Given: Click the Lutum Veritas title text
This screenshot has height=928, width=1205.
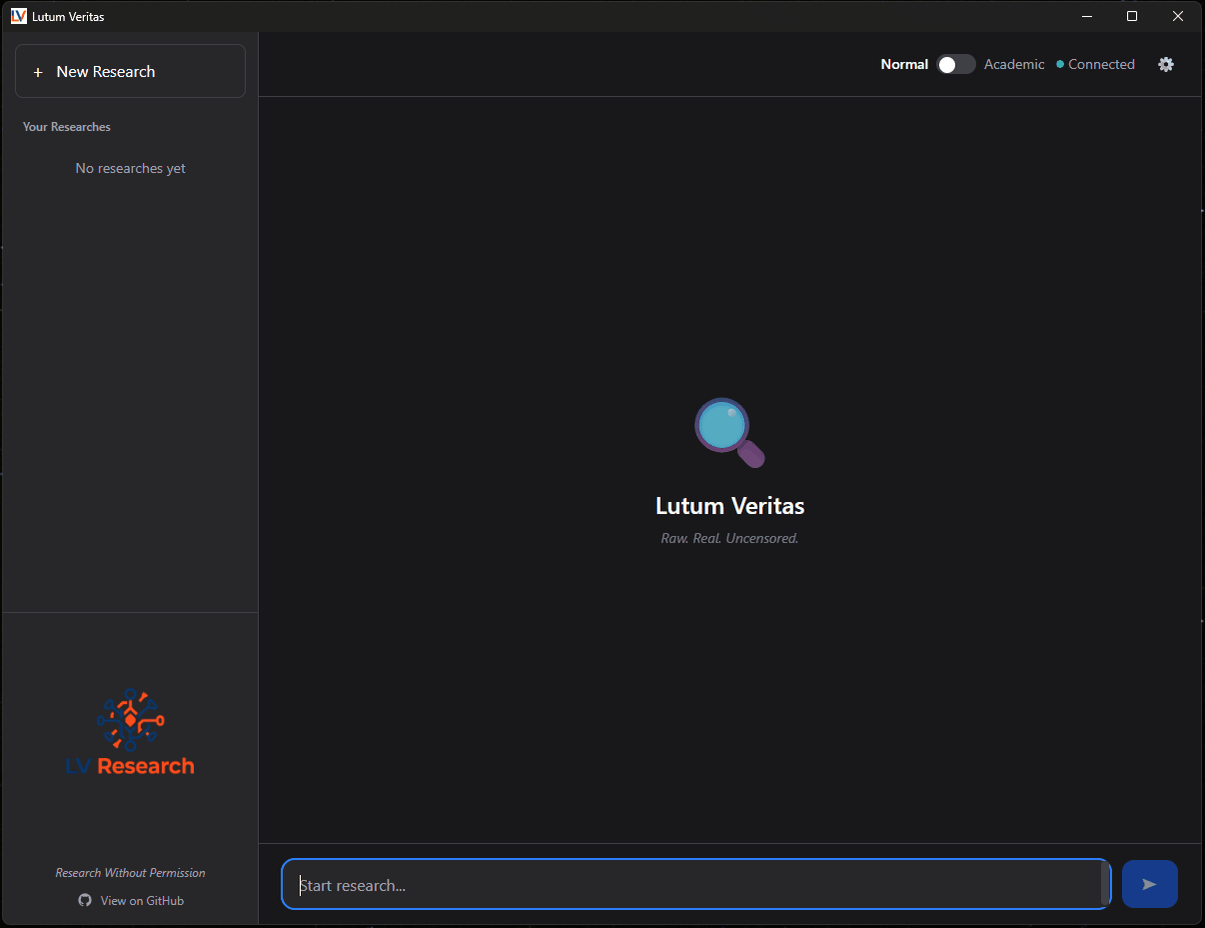Looking at the screenshot, I should point(729,505).
